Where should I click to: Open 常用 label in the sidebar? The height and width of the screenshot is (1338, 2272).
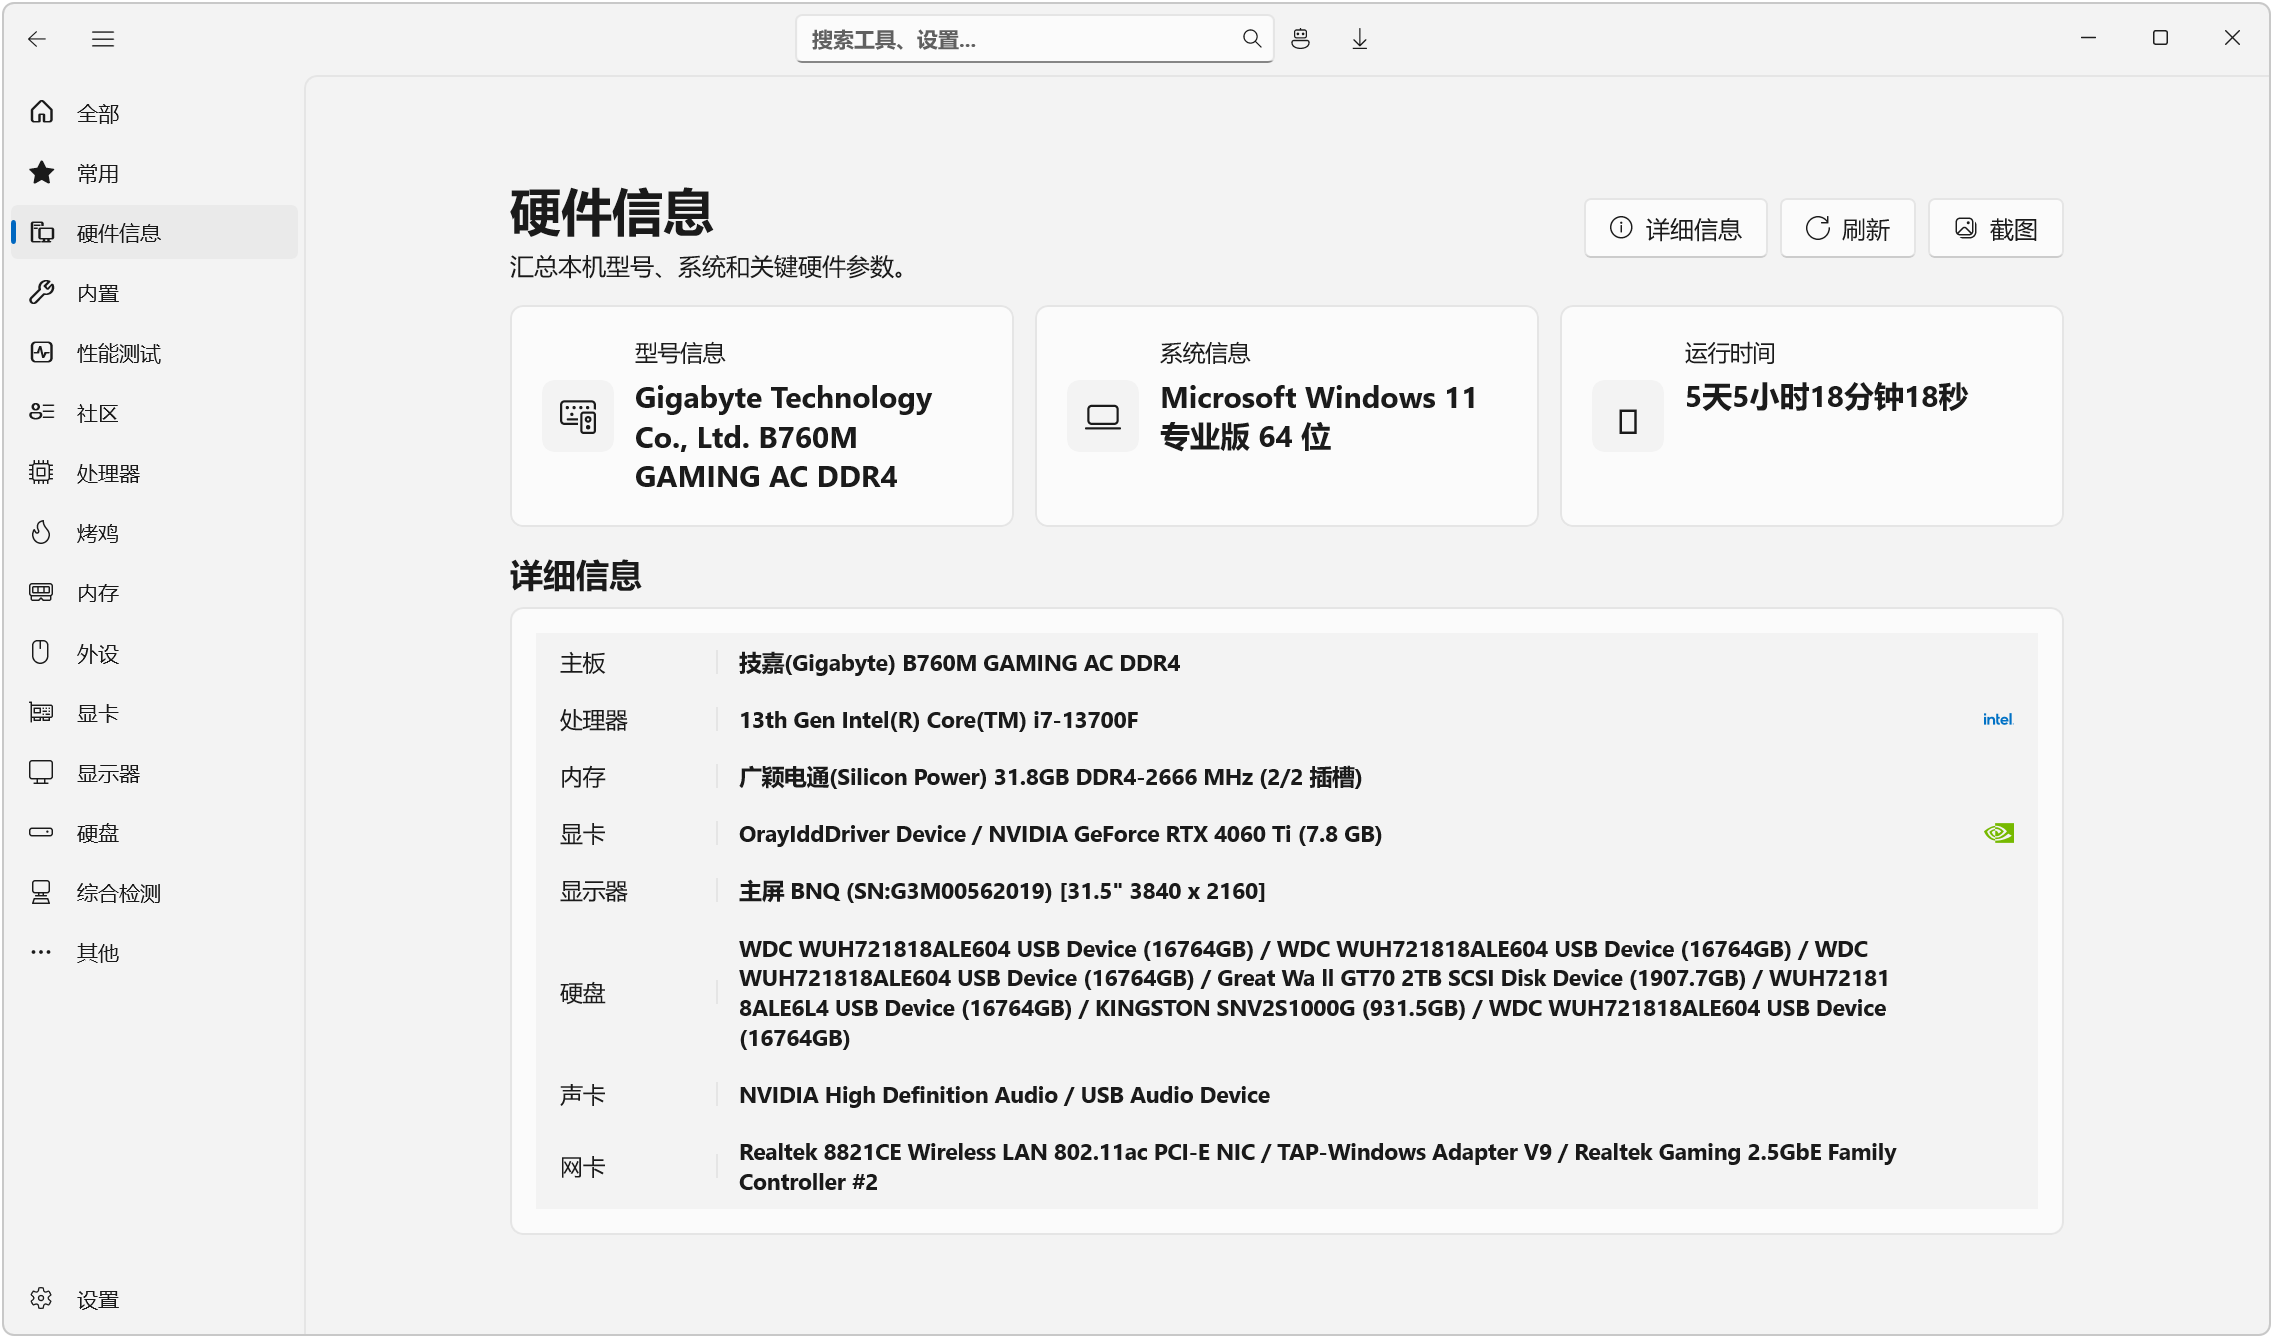click(98, 173)
